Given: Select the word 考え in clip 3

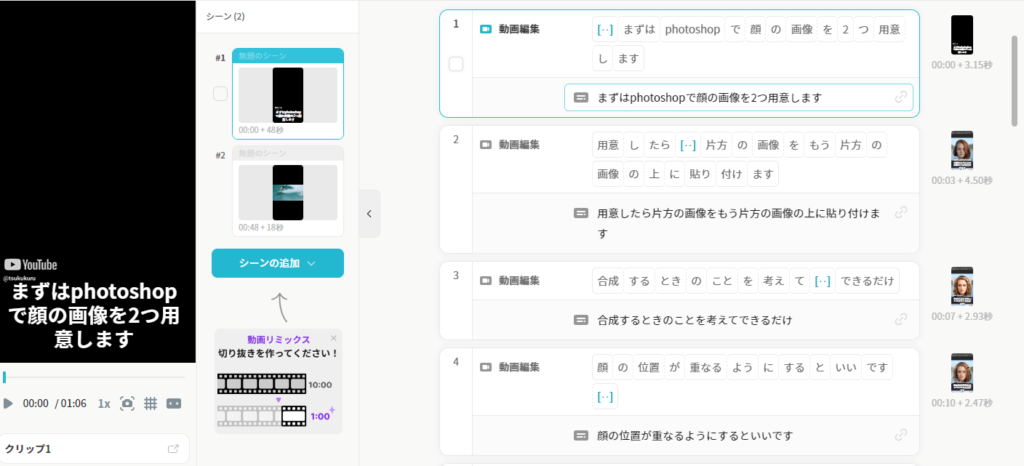Looking at the screenshot, I should pyautogui.click(x=773, y=281).
